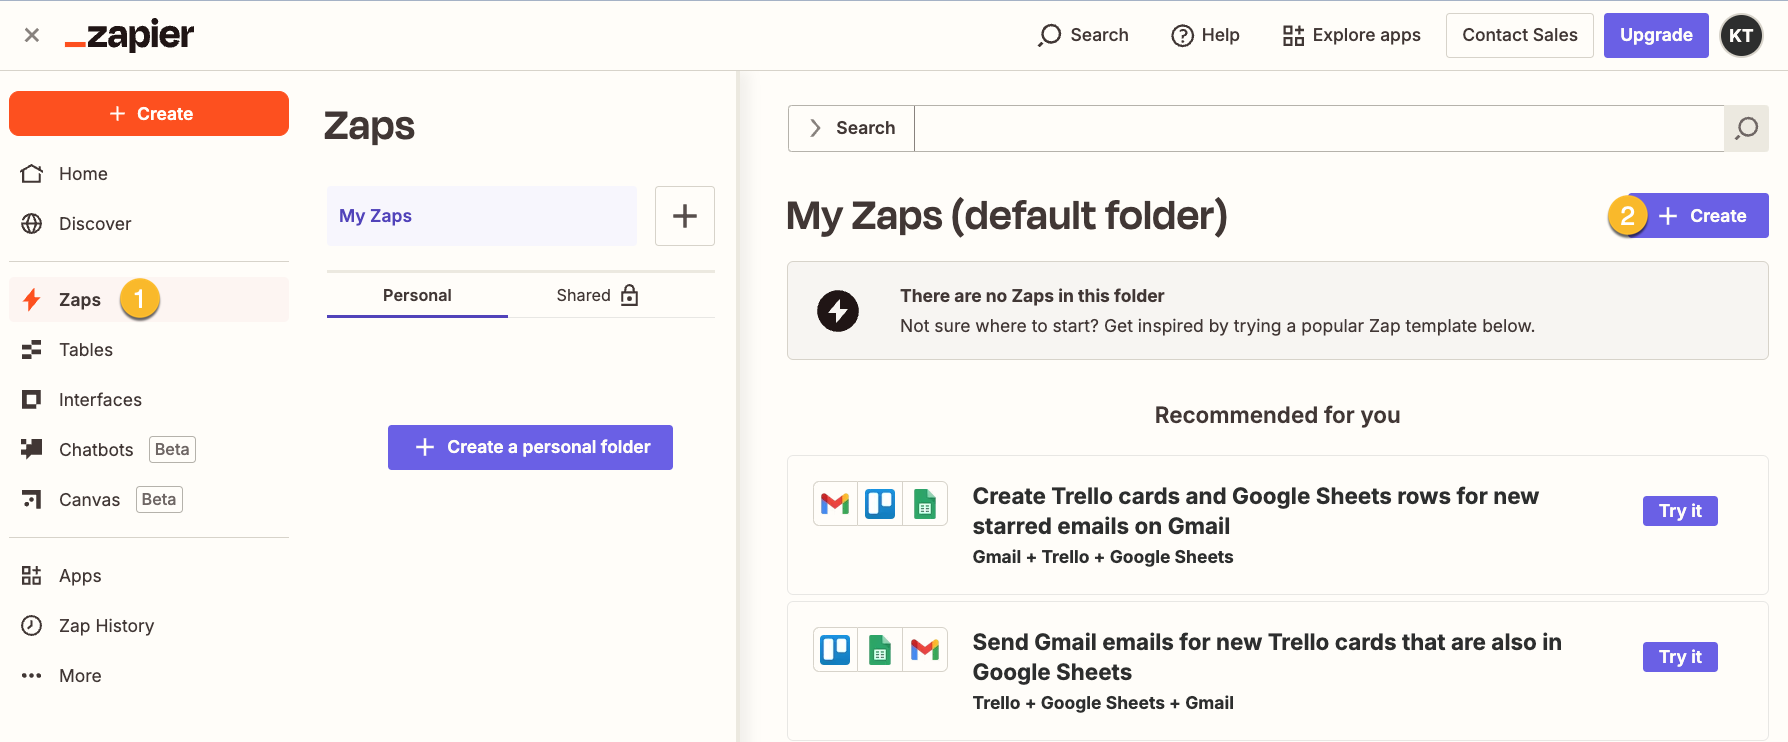This screenshot has height=742, width=1788.
Task: Click Google Sheets icon in second template card
Action: point(880,650)
